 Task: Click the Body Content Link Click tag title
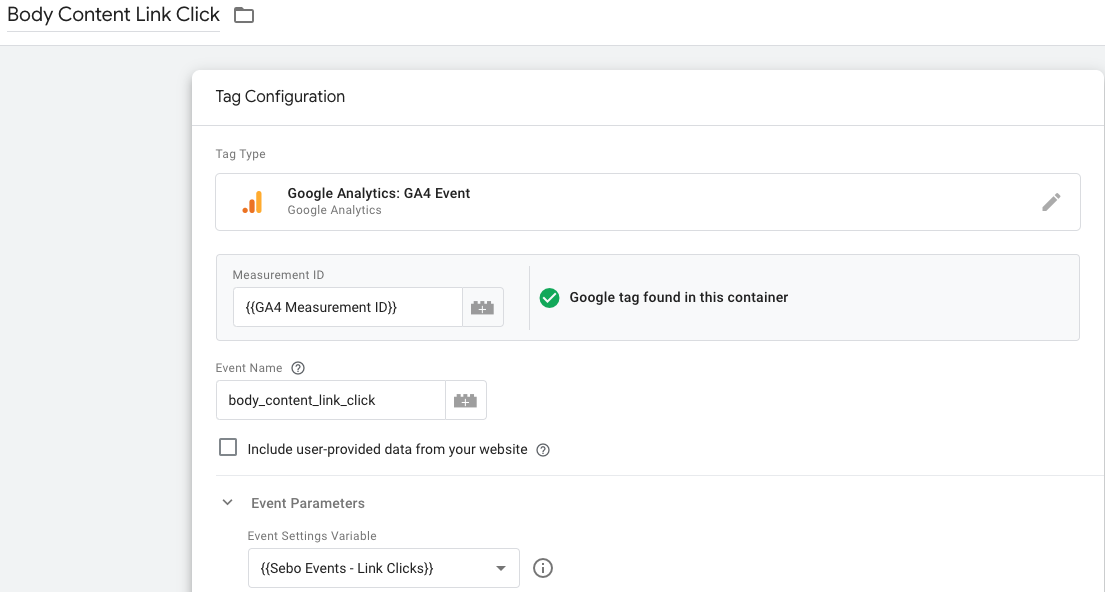(x=113, y=15)
